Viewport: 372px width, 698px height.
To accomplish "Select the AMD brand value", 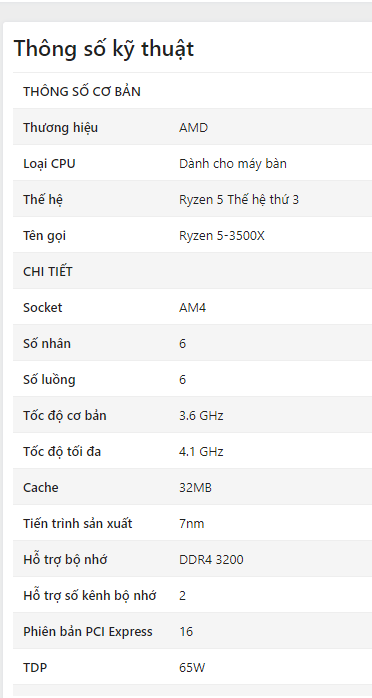I will point(194,128).
